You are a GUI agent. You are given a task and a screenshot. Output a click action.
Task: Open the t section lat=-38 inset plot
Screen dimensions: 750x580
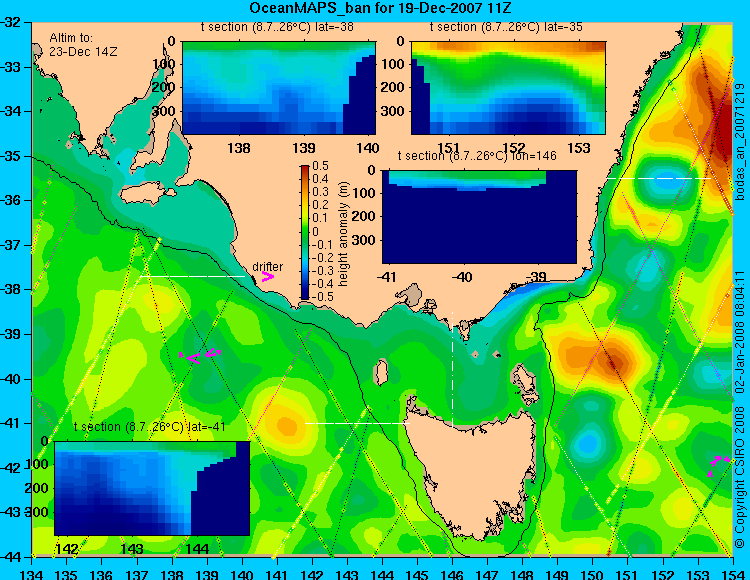tap(279, 88)
